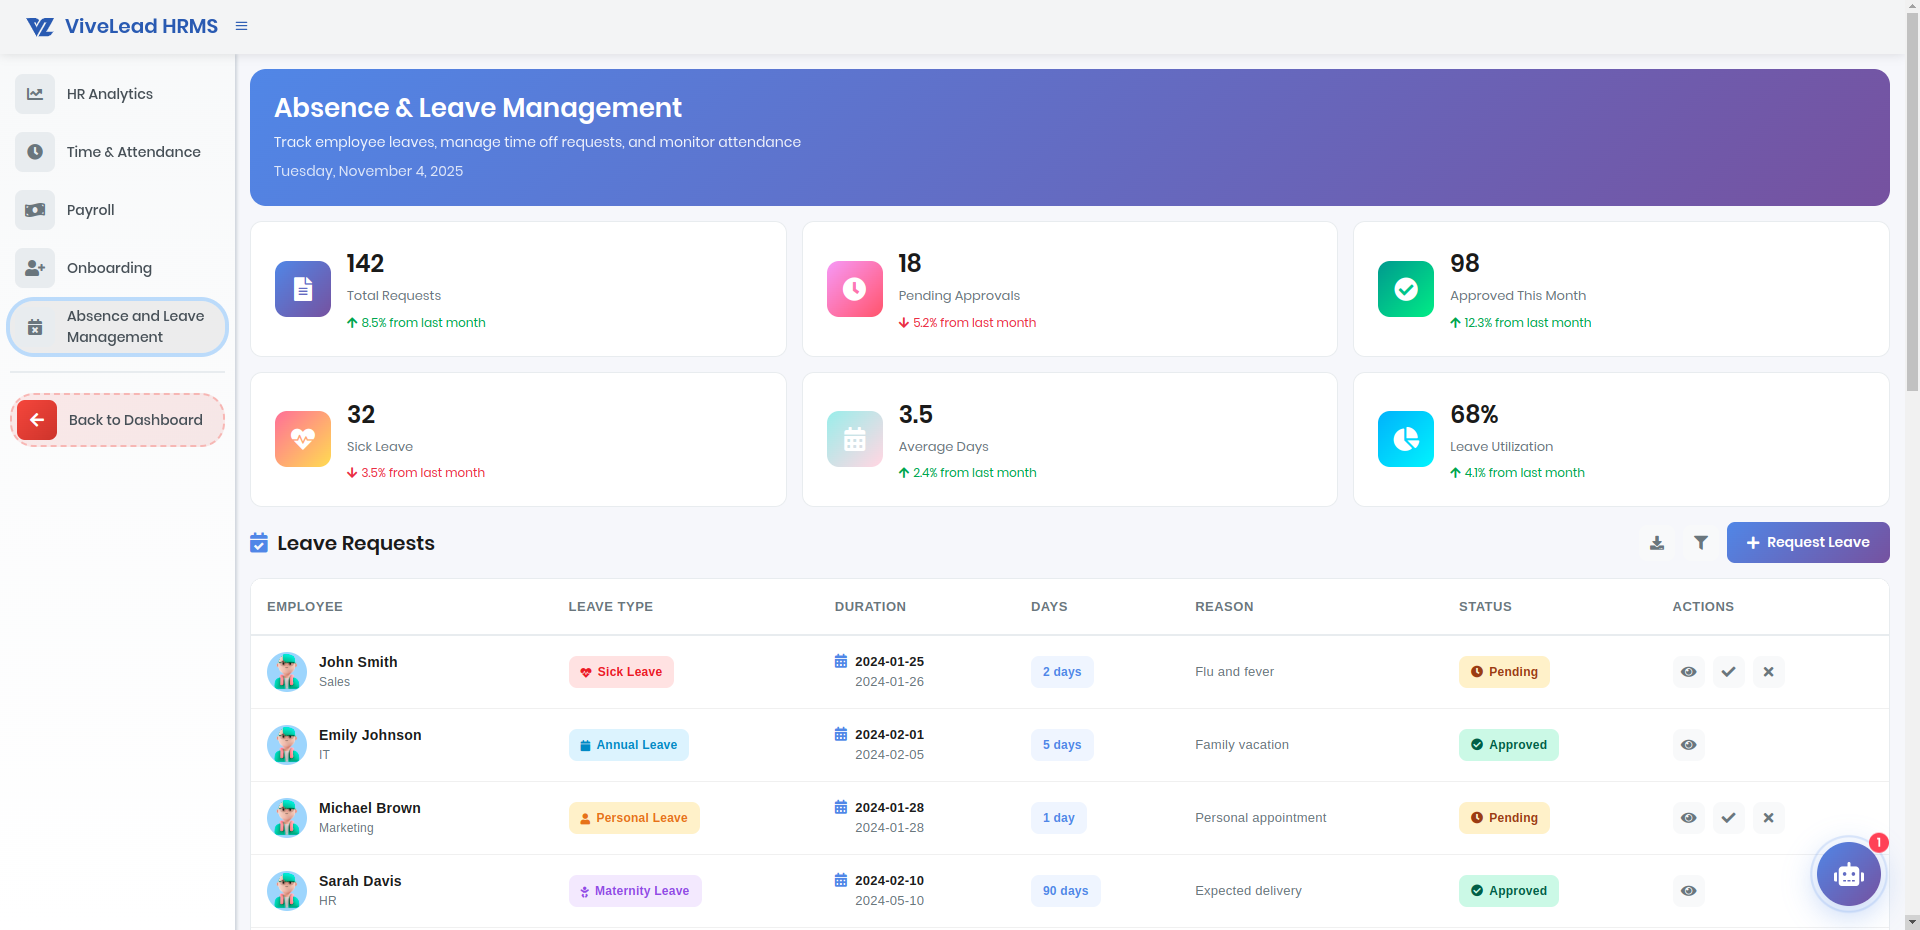
Task: Click the Leave Utilization pie chart icon
Action: (x=1405, y=439)
